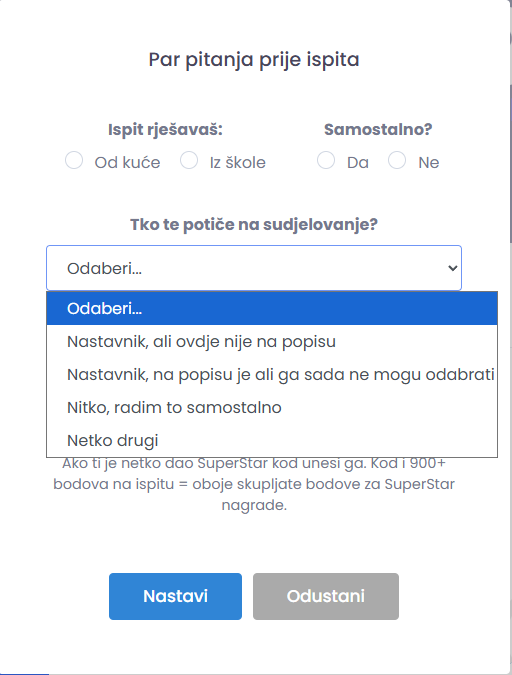Pick 'Nitko, radim to samostalno' option

[x=272, y=407]
